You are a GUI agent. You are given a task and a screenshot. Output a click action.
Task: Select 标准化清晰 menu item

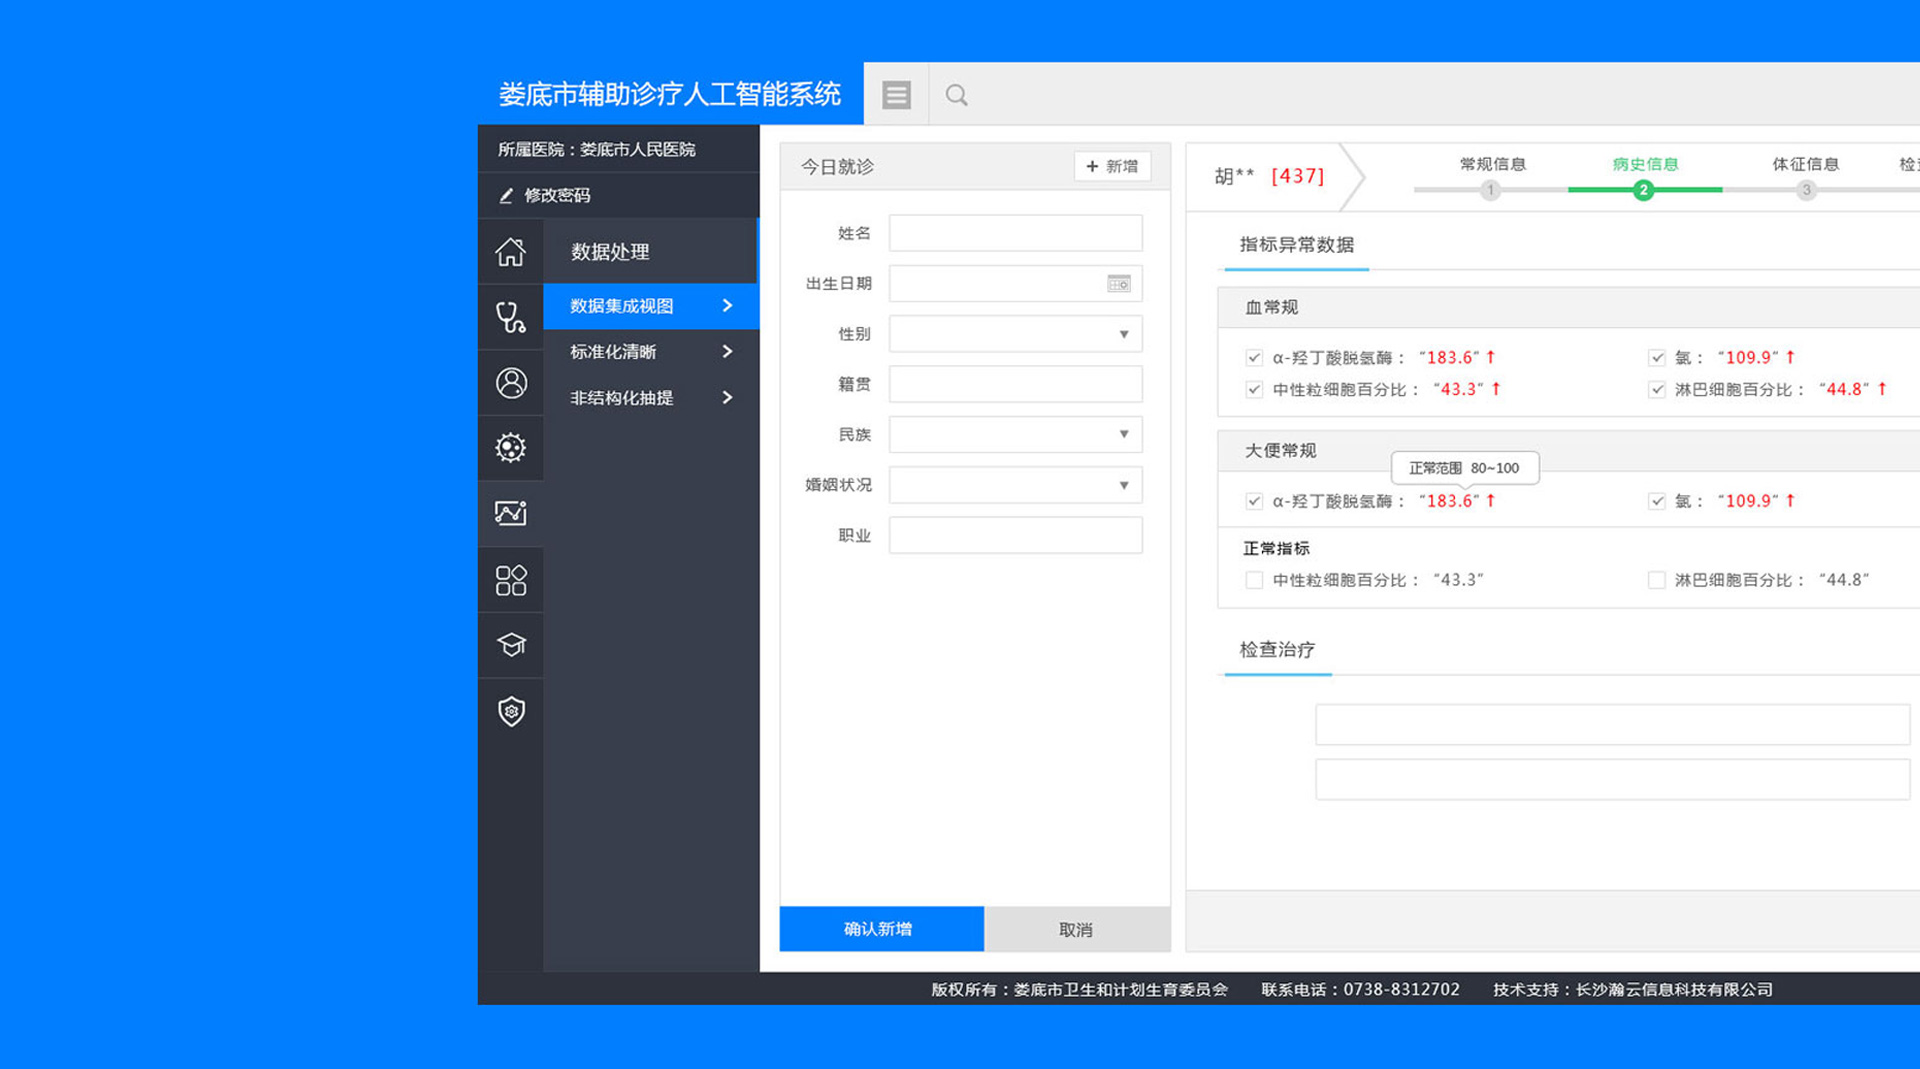tap(651, 352)
